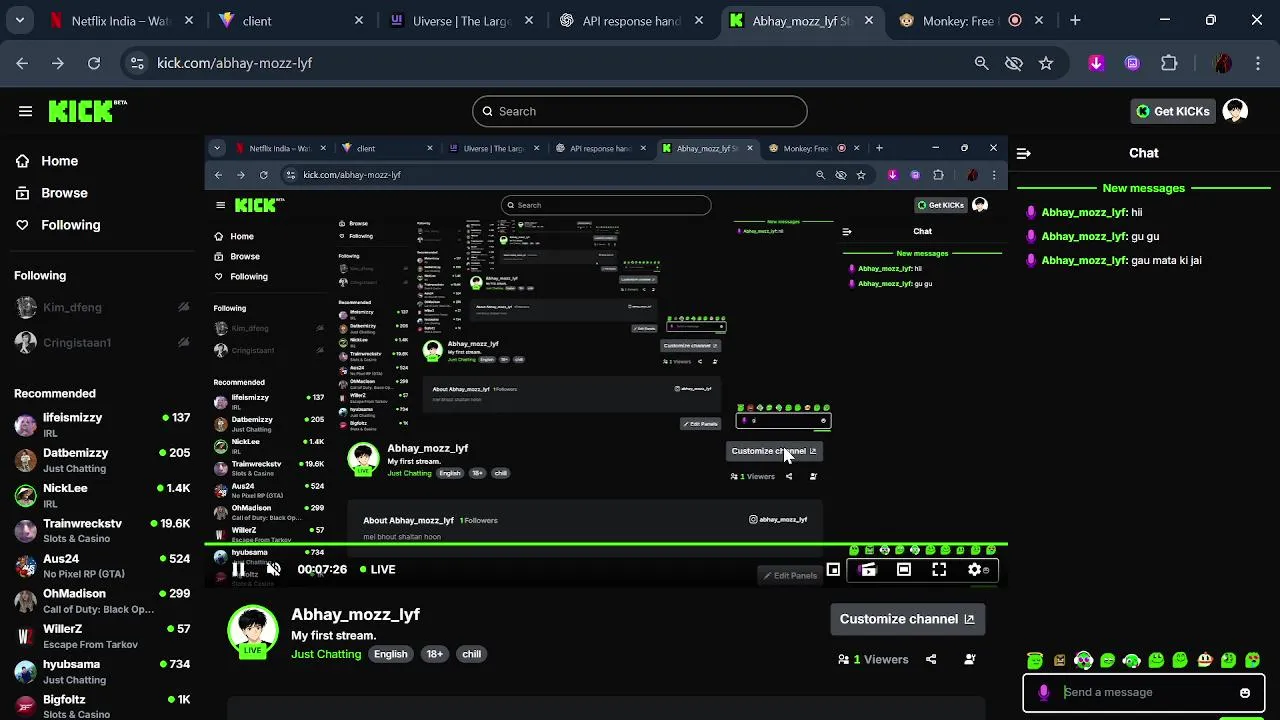The height and width of the screenshot is (720, 1280).
Task: Open the browser zoom indicator
Action: click(982, 63)
